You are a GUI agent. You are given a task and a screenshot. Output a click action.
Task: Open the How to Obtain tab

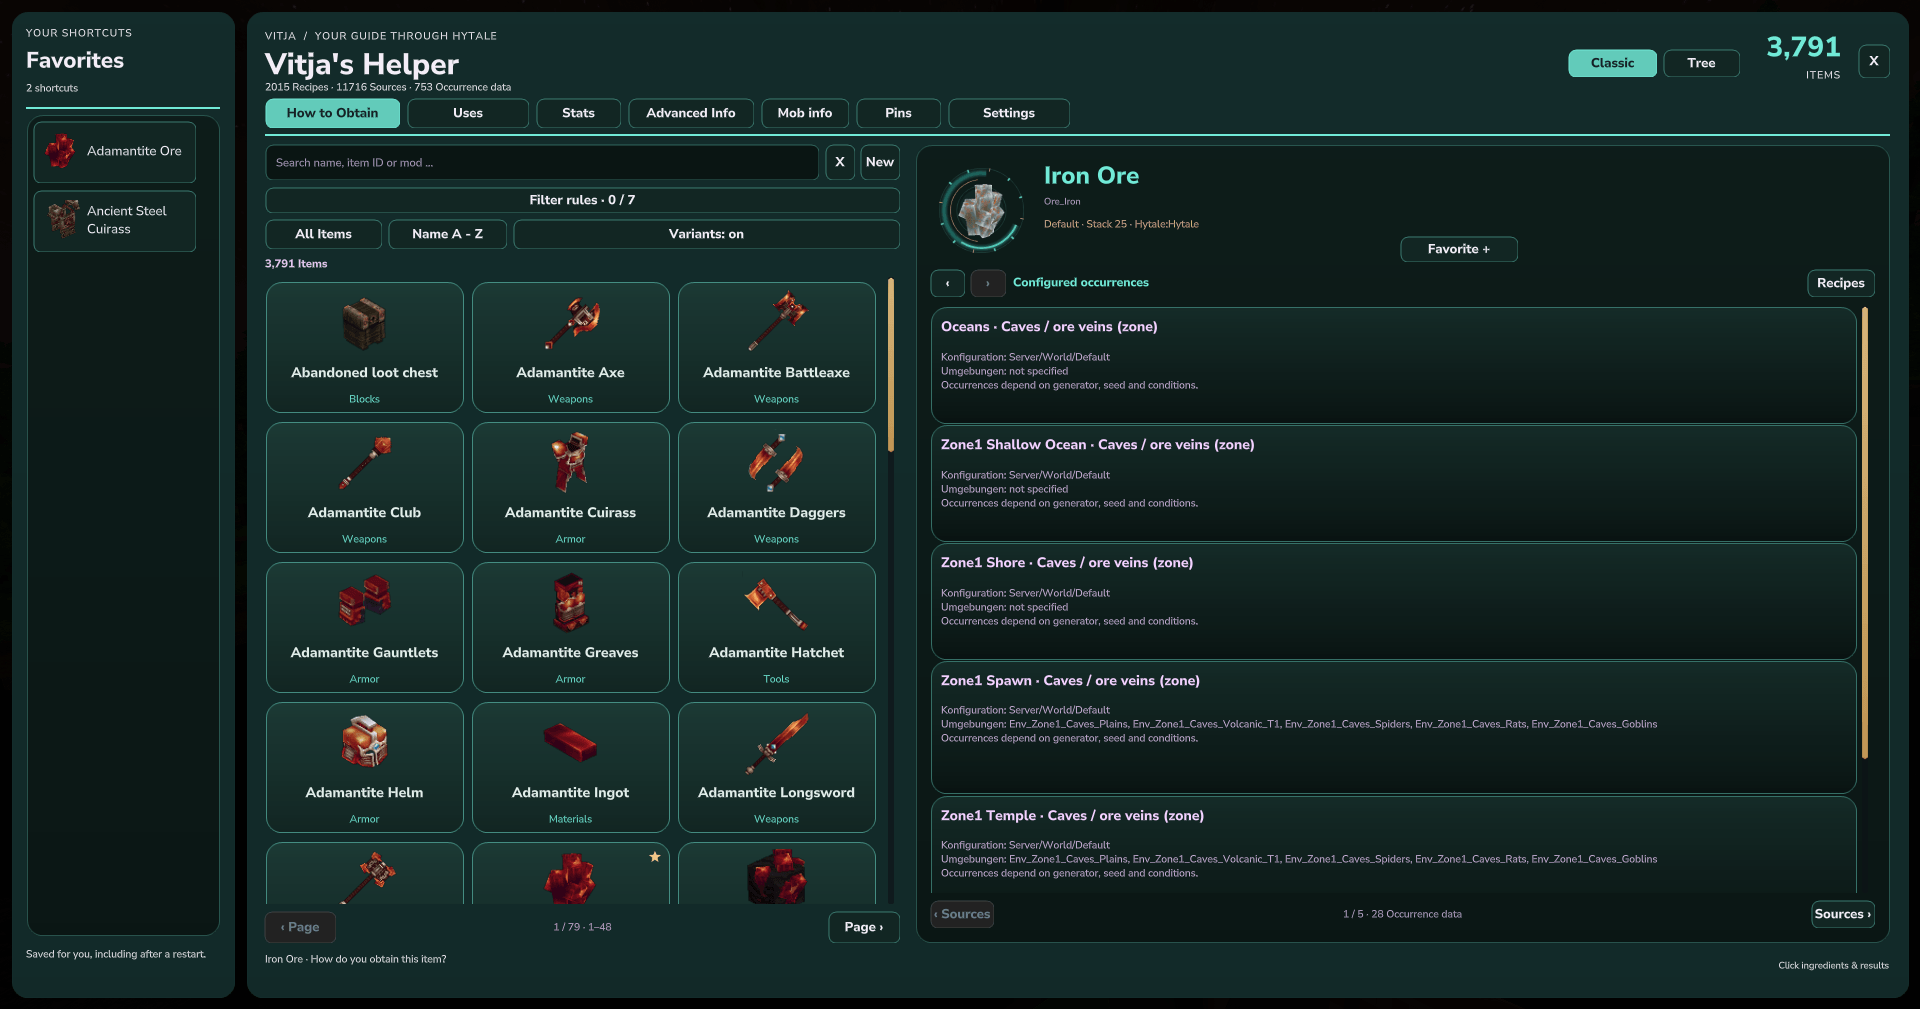(332, 113)
